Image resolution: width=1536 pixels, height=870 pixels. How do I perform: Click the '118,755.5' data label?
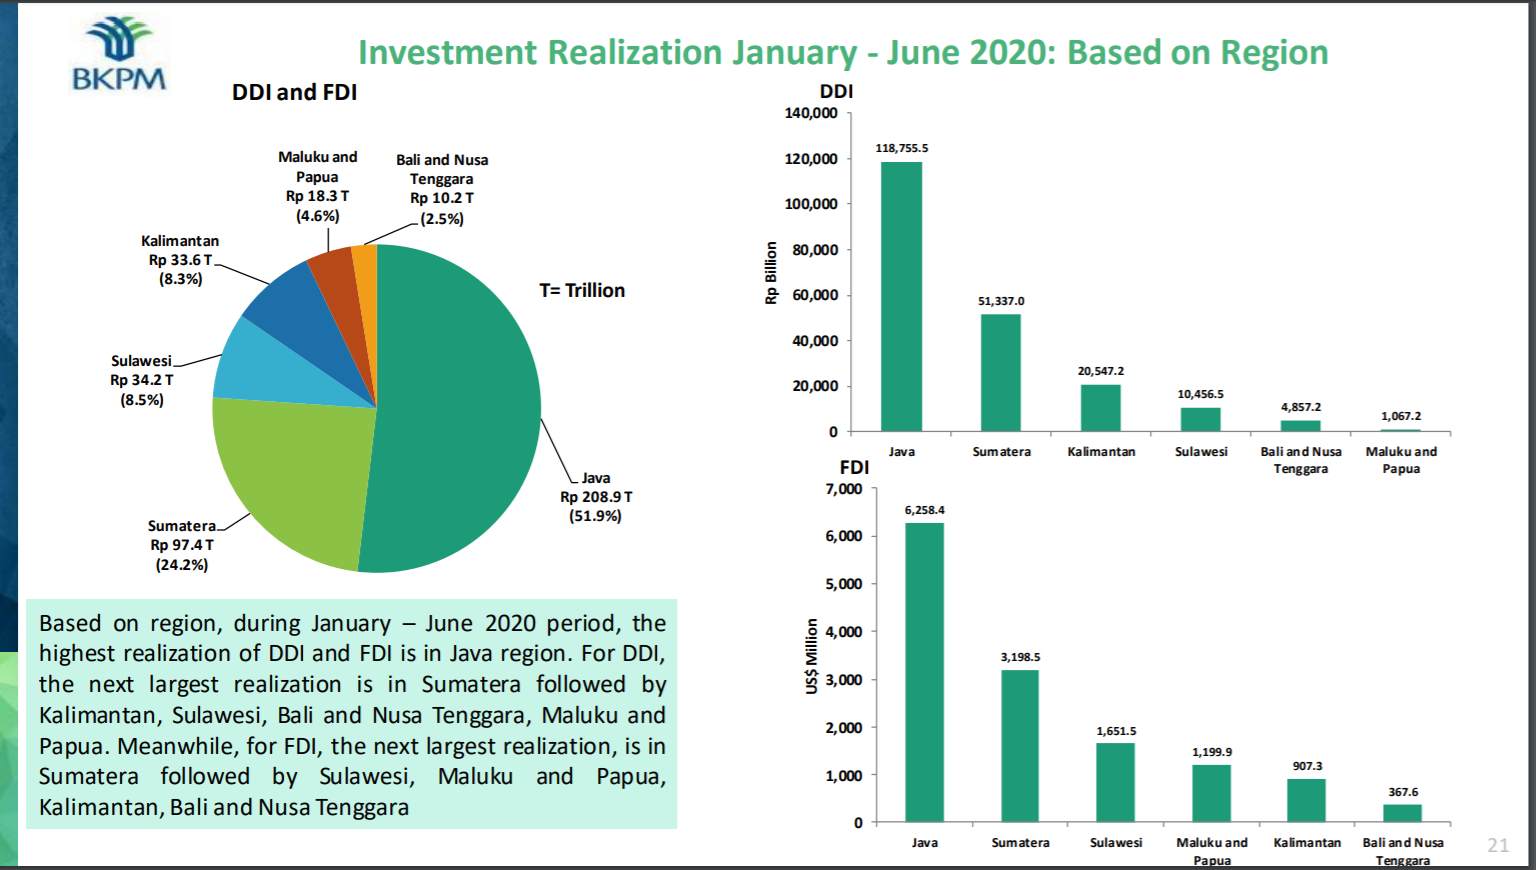pyautogui.click(x=901, y=148)
